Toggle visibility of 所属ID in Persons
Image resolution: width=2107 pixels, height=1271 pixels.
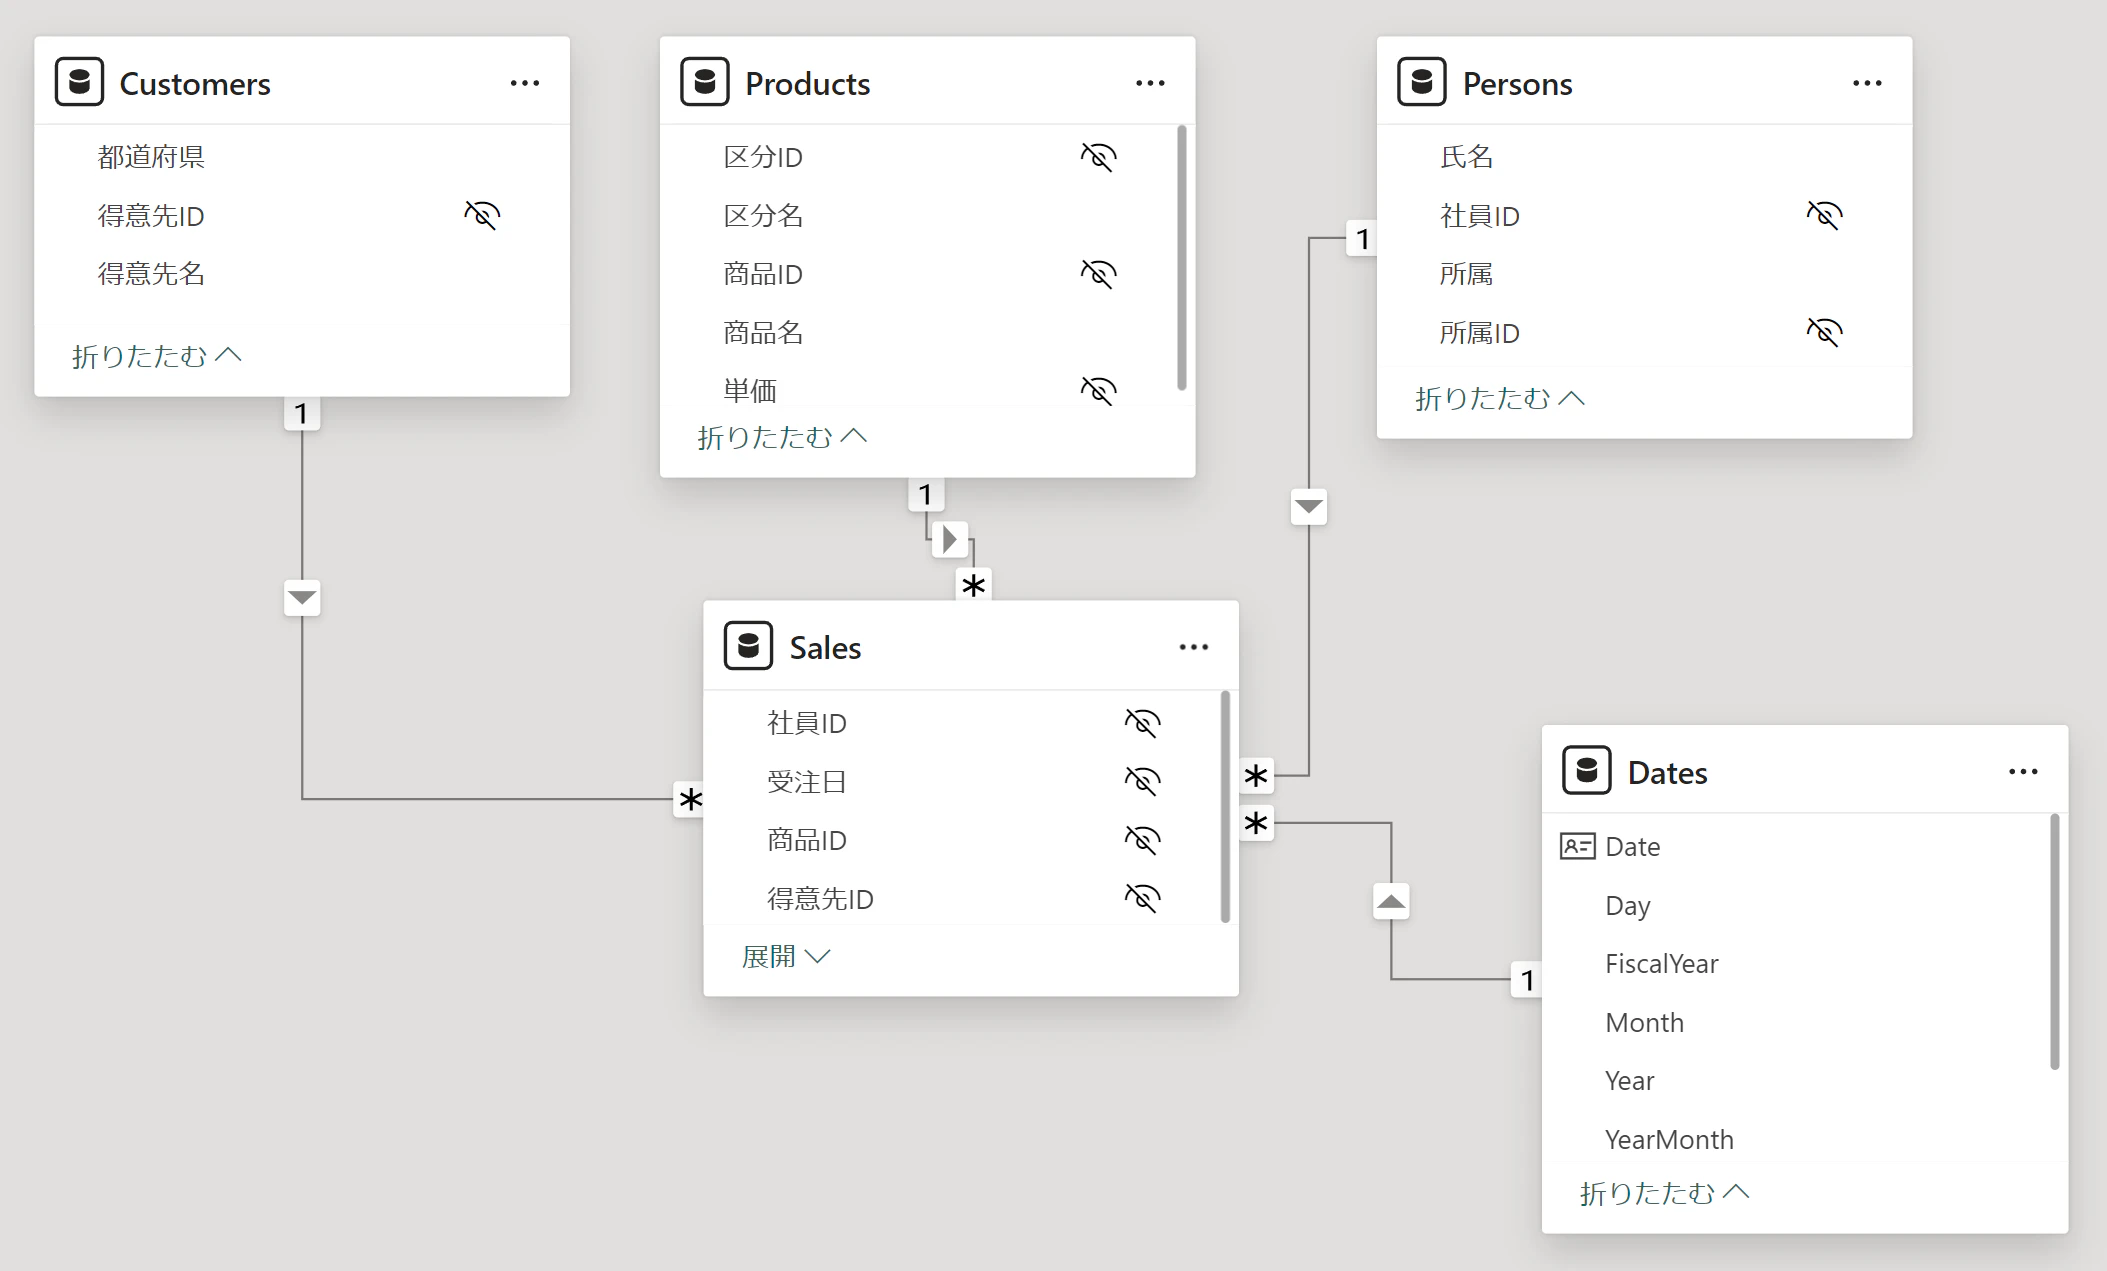[x=1824, y=332]
